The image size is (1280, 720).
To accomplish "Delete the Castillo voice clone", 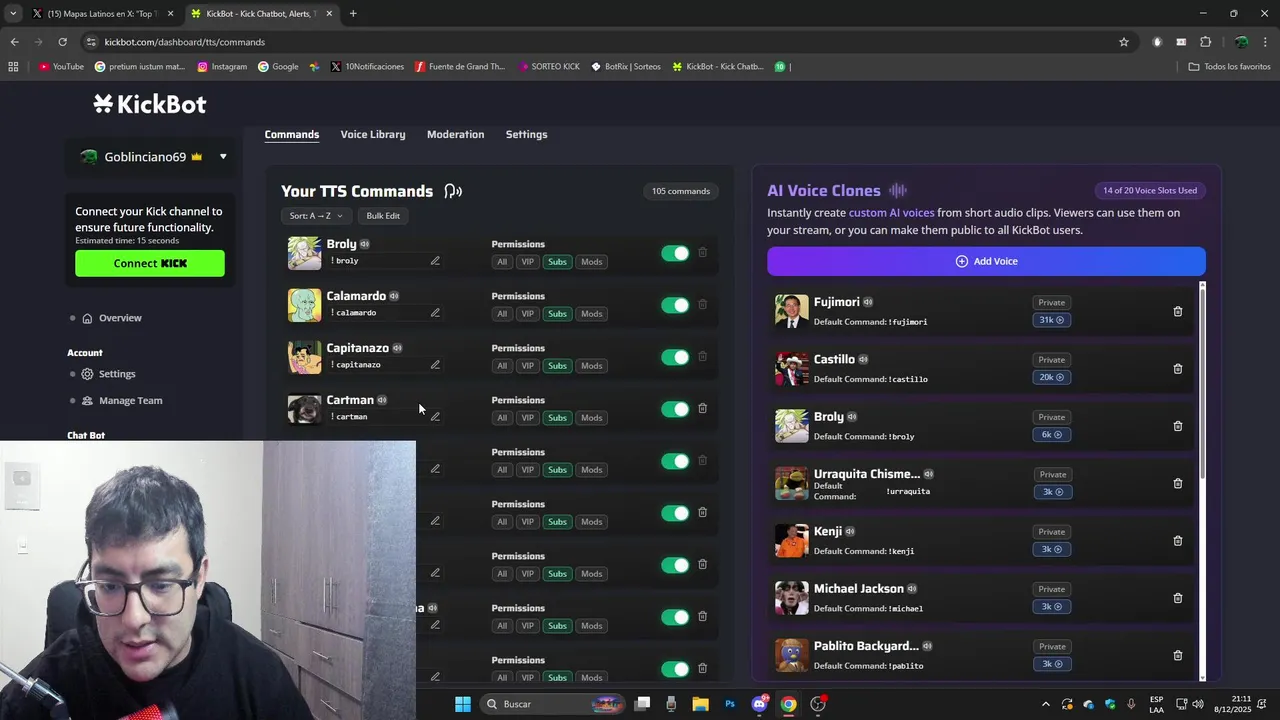I will click(x=1177, y=369).
